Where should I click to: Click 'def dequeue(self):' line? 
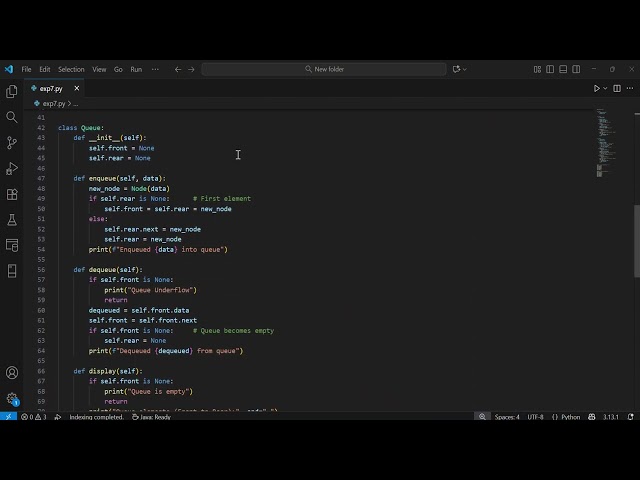pyautogui.click(x=108, y=270)
